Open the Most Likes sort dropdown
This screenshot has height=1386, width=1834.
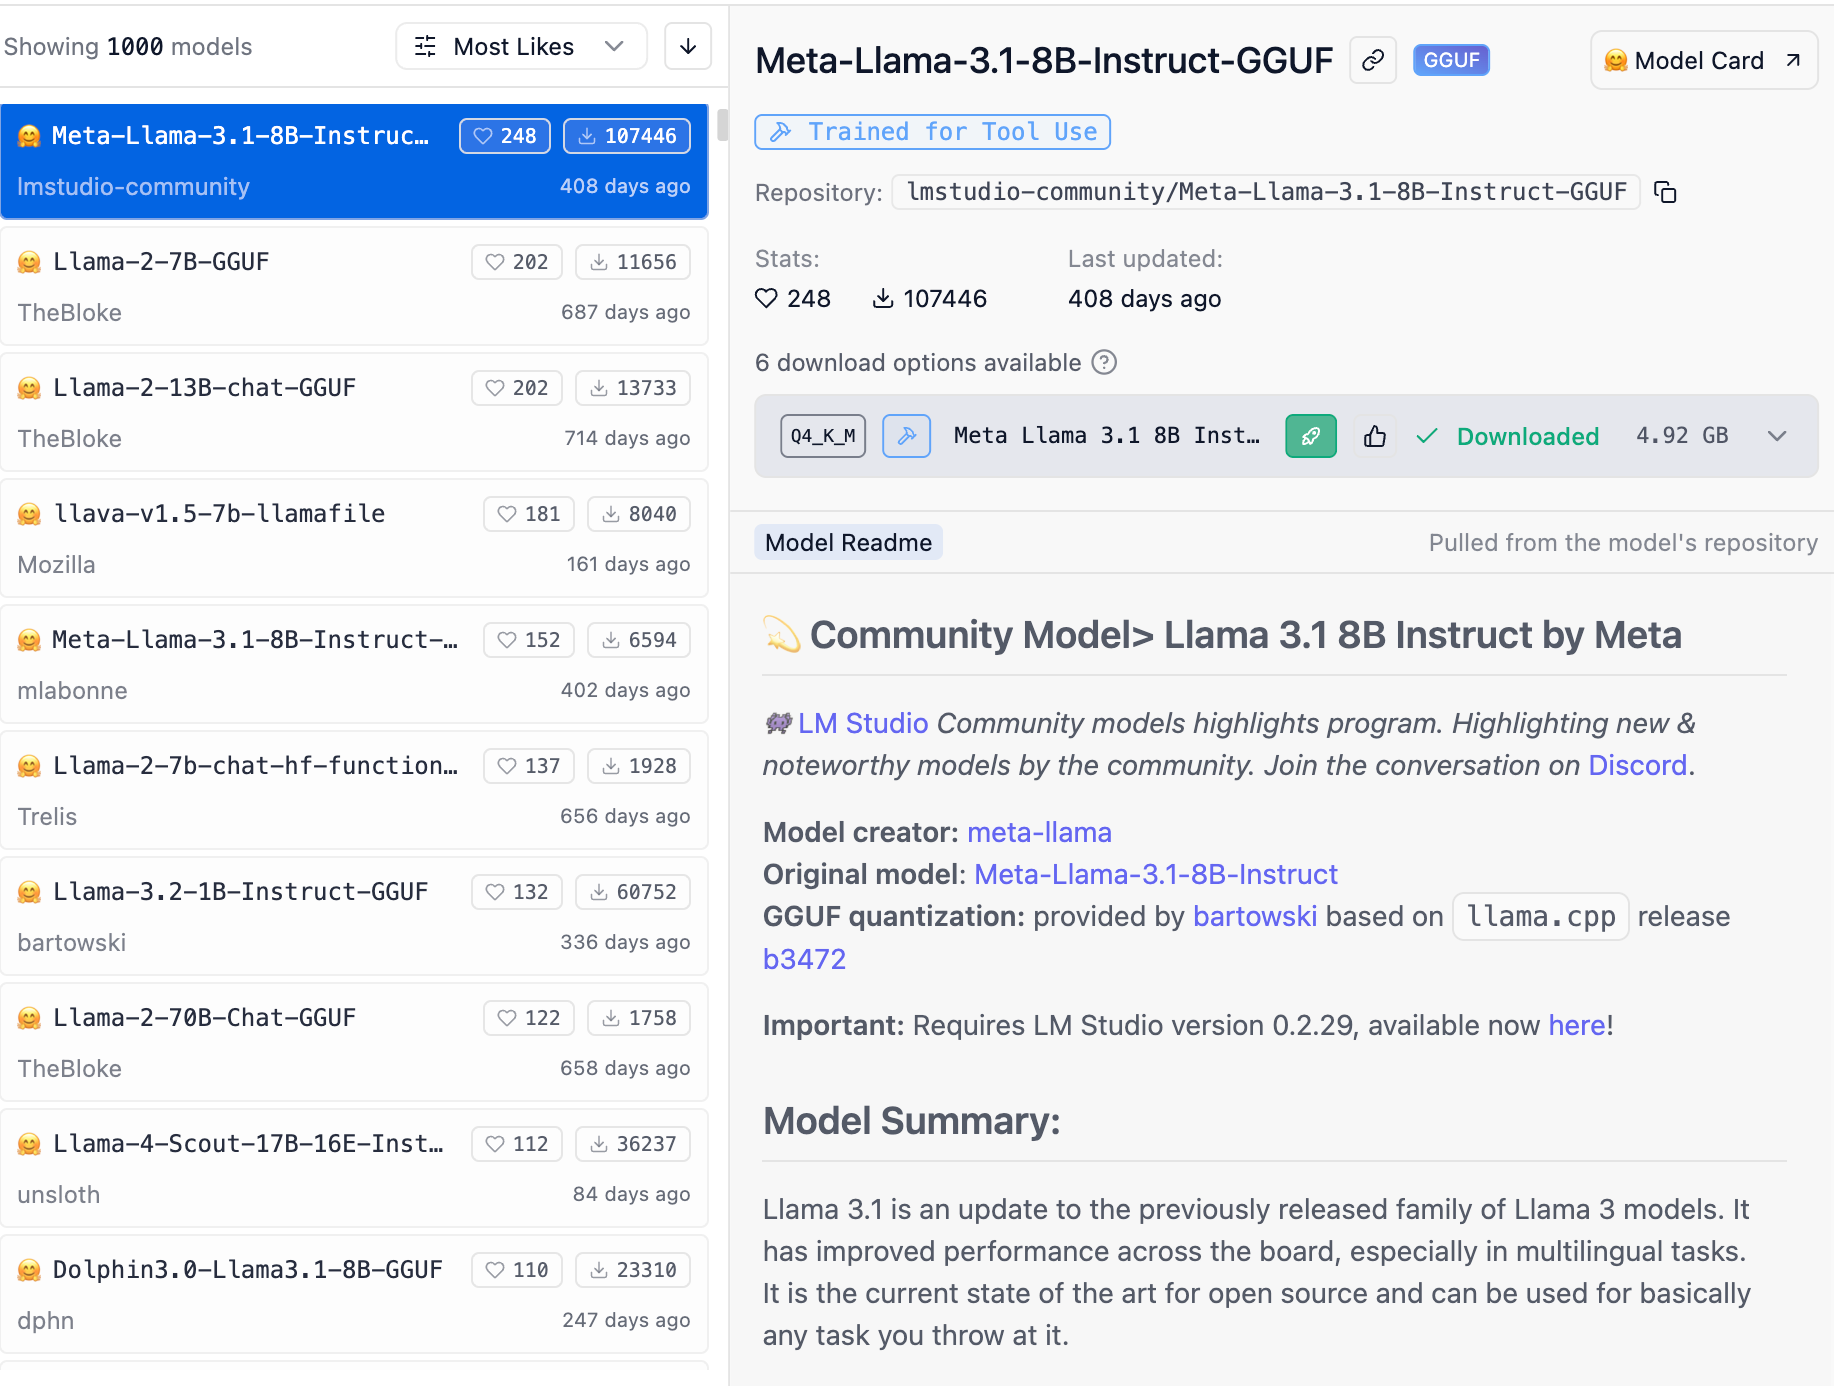pos(521,46)
